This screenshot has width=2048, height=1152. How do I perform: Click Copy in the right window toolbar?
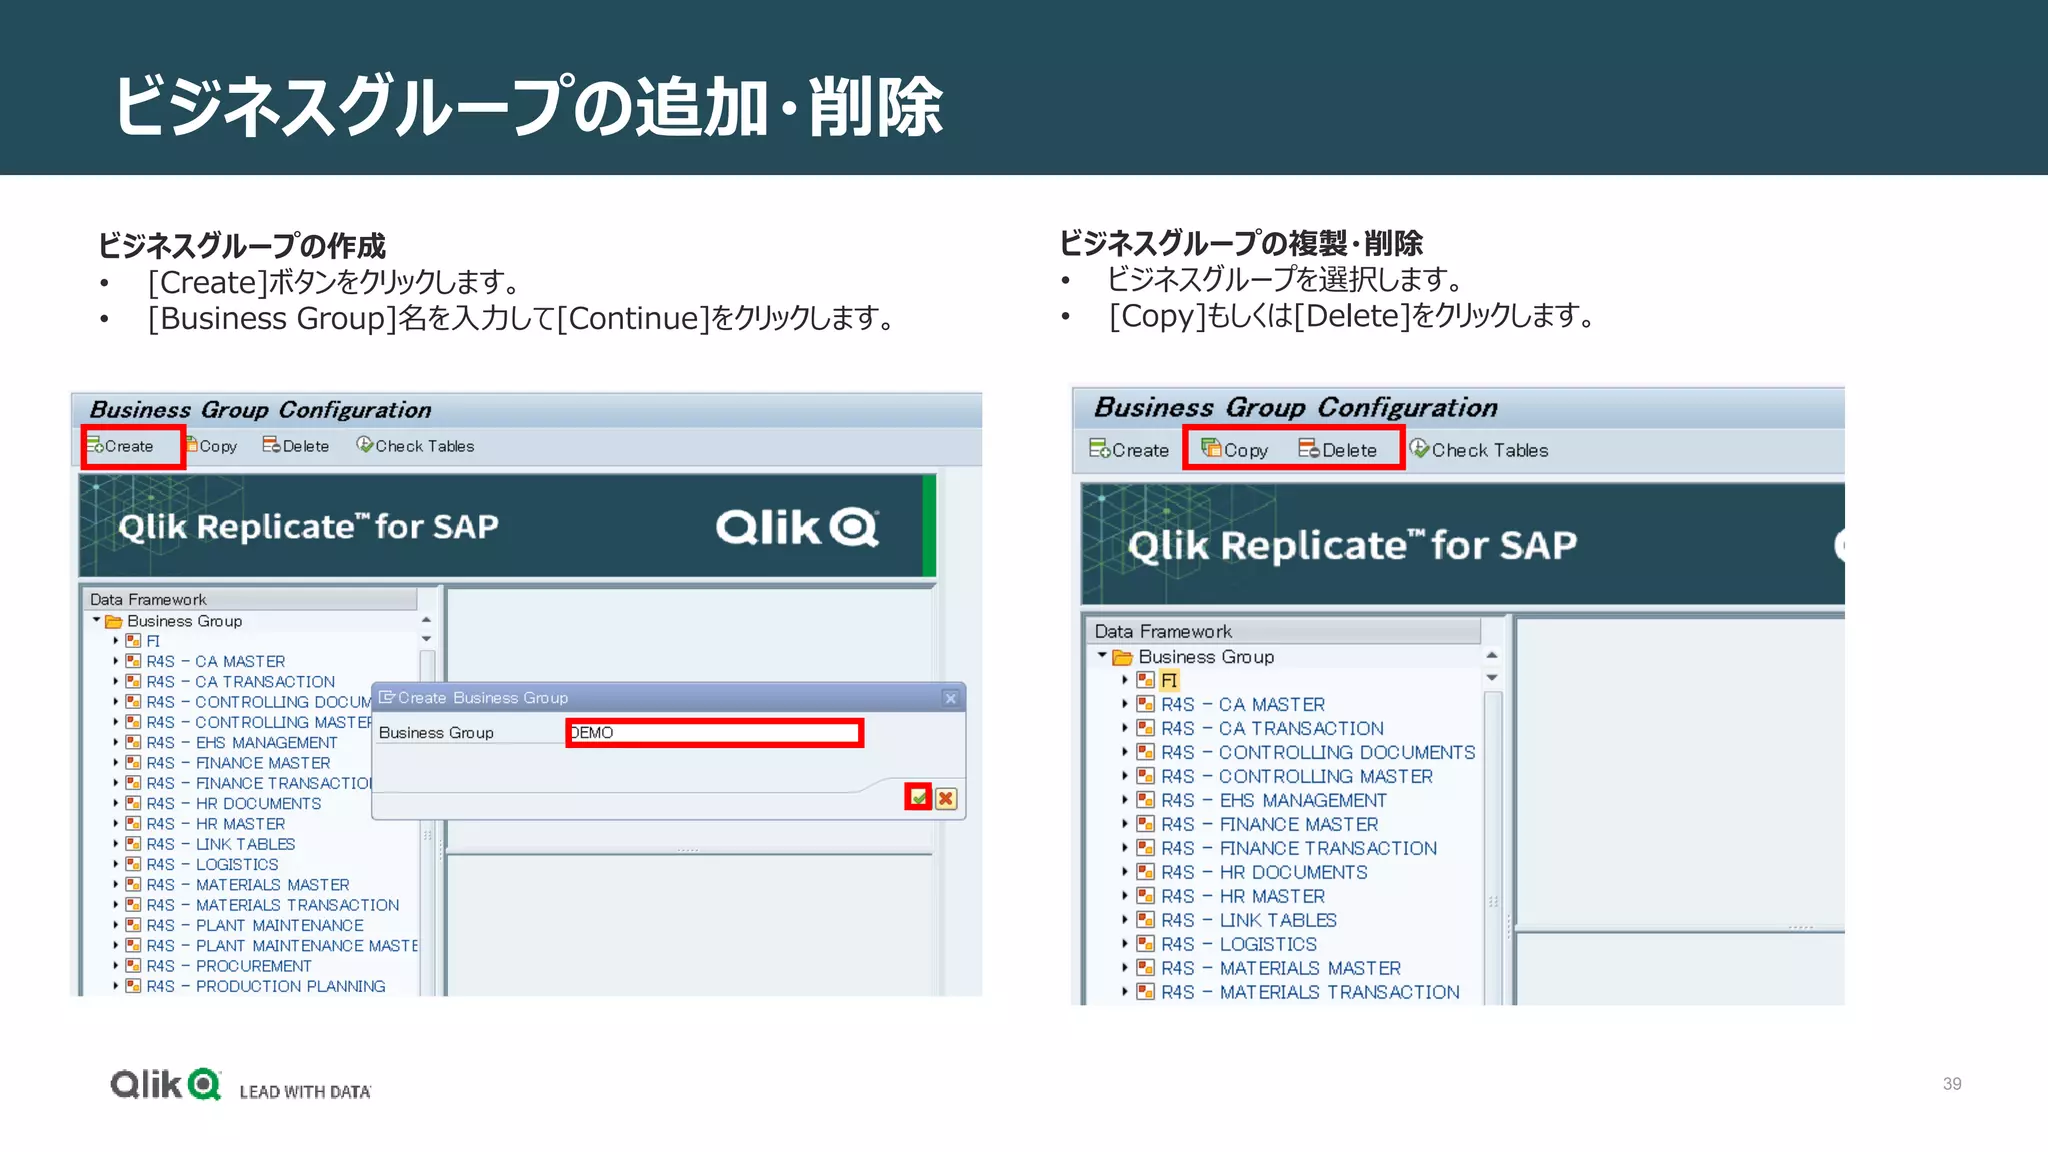(1235, 450)
